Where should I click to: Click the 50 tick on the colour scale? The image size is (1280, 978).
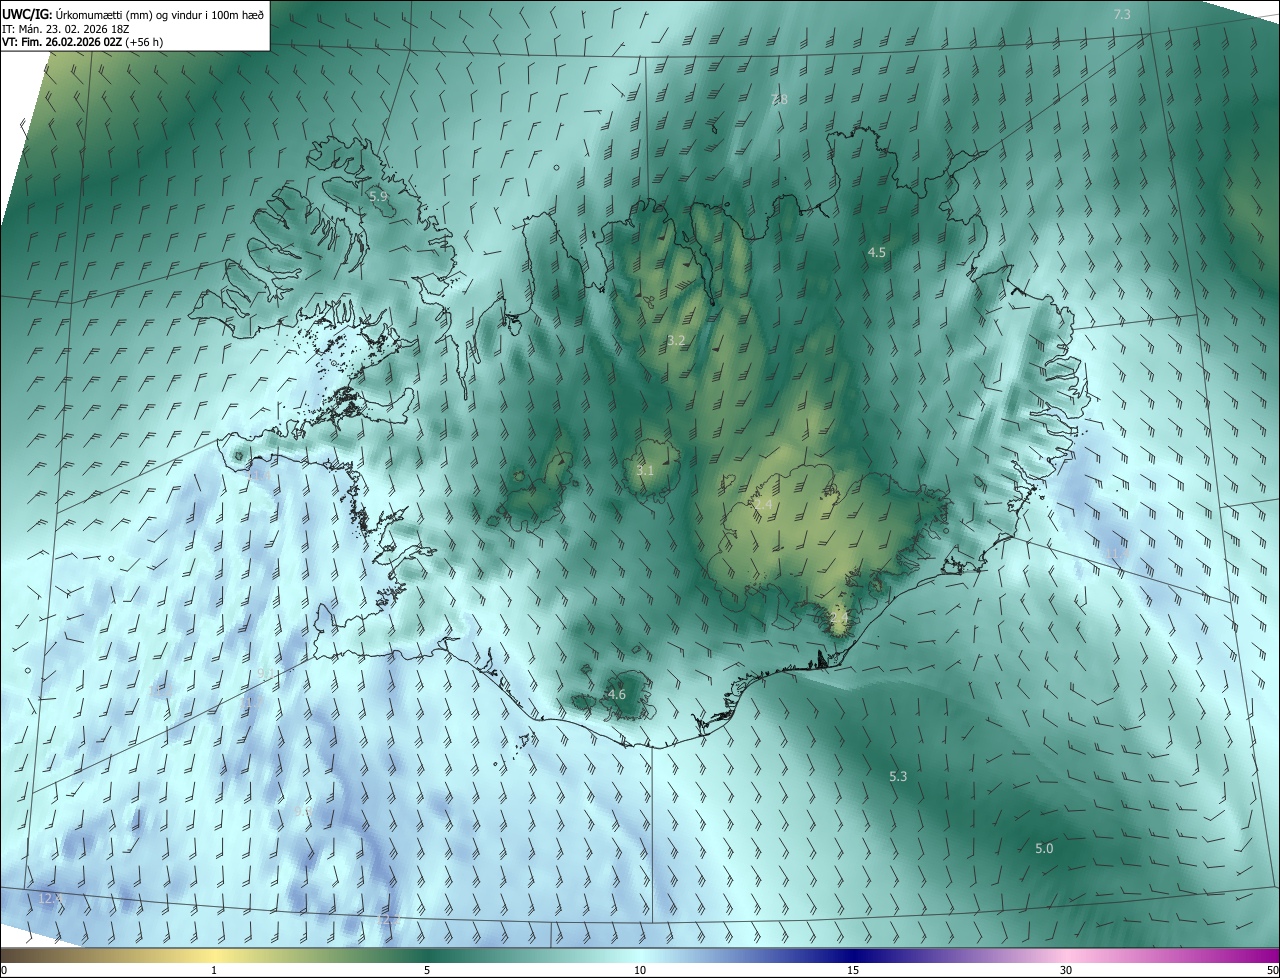[1272, 970]
